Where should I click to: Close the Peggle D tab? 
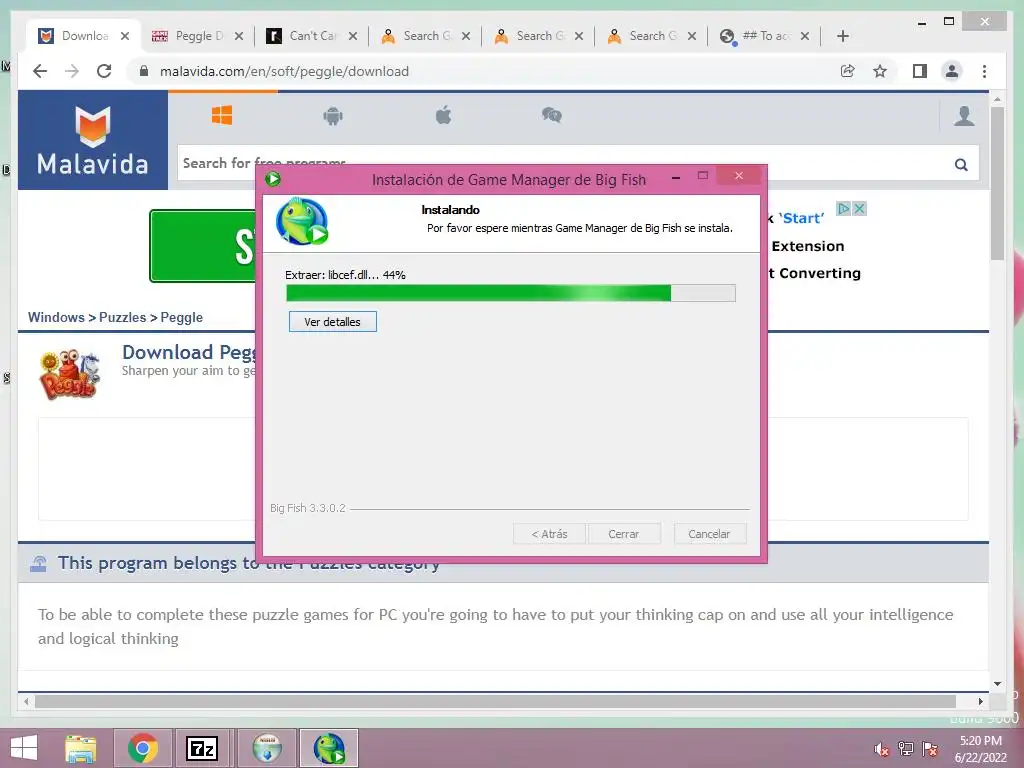239,36
